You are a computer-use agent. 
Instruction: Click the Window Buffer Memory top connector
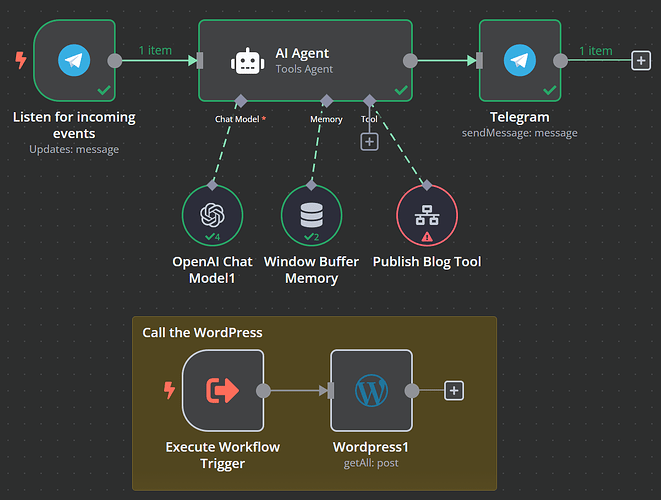coord(312,185)
